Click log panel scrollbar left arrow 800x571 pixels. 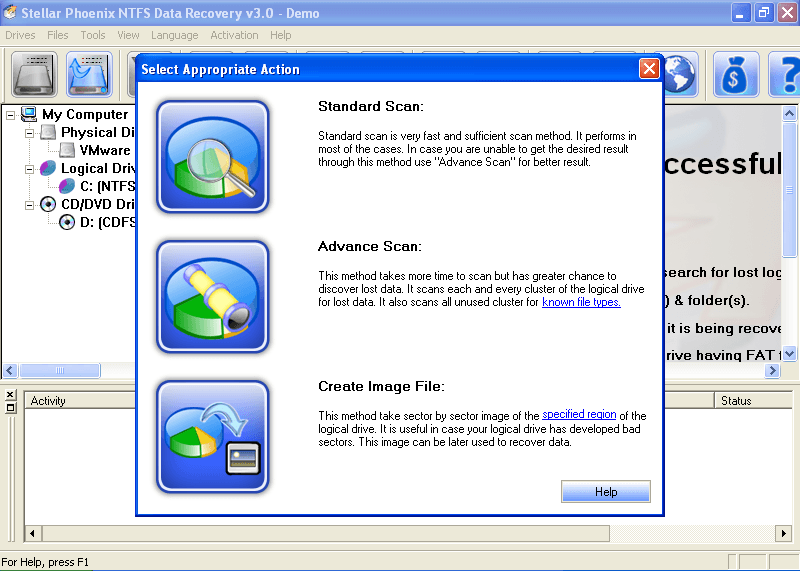[33, 534]
